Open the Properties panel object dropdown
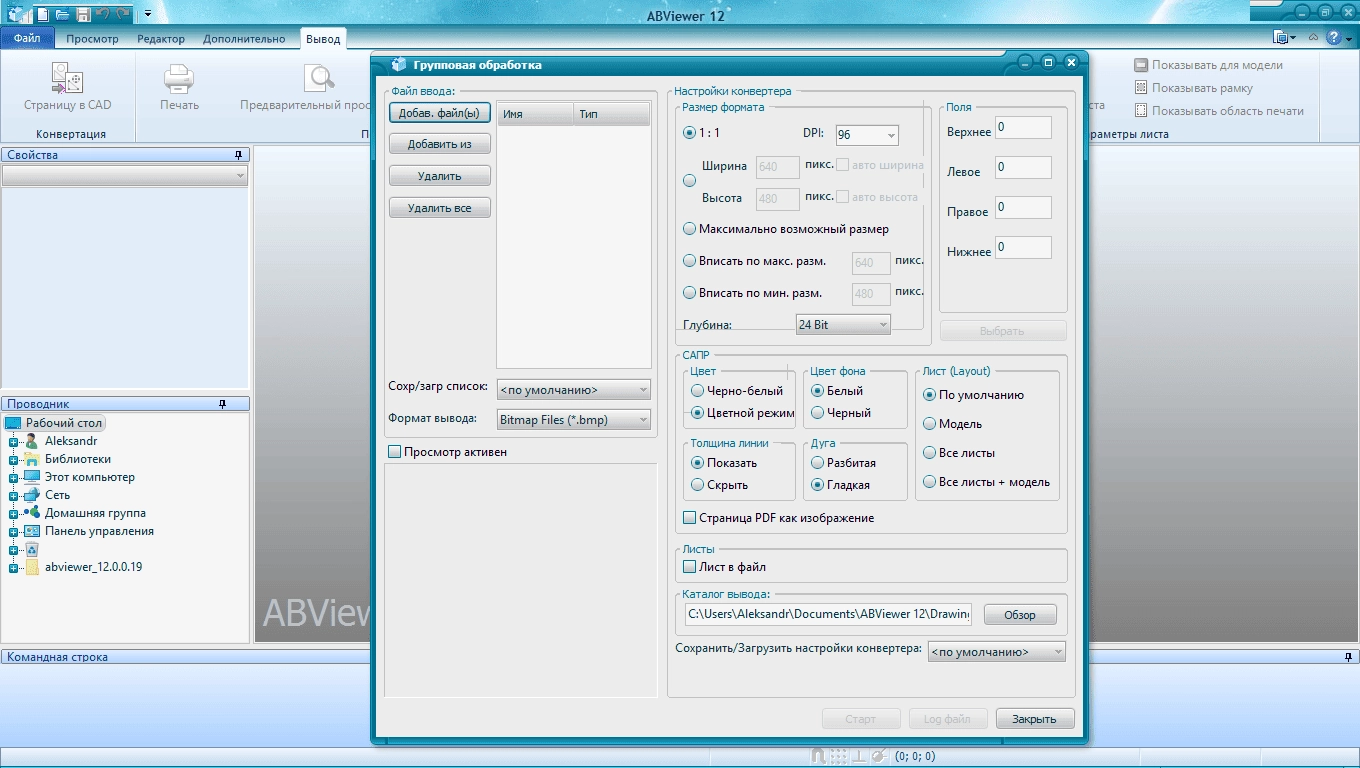The width and height of the screenshot is (1360, 768). pyautogui.click(x=125, y=176)
